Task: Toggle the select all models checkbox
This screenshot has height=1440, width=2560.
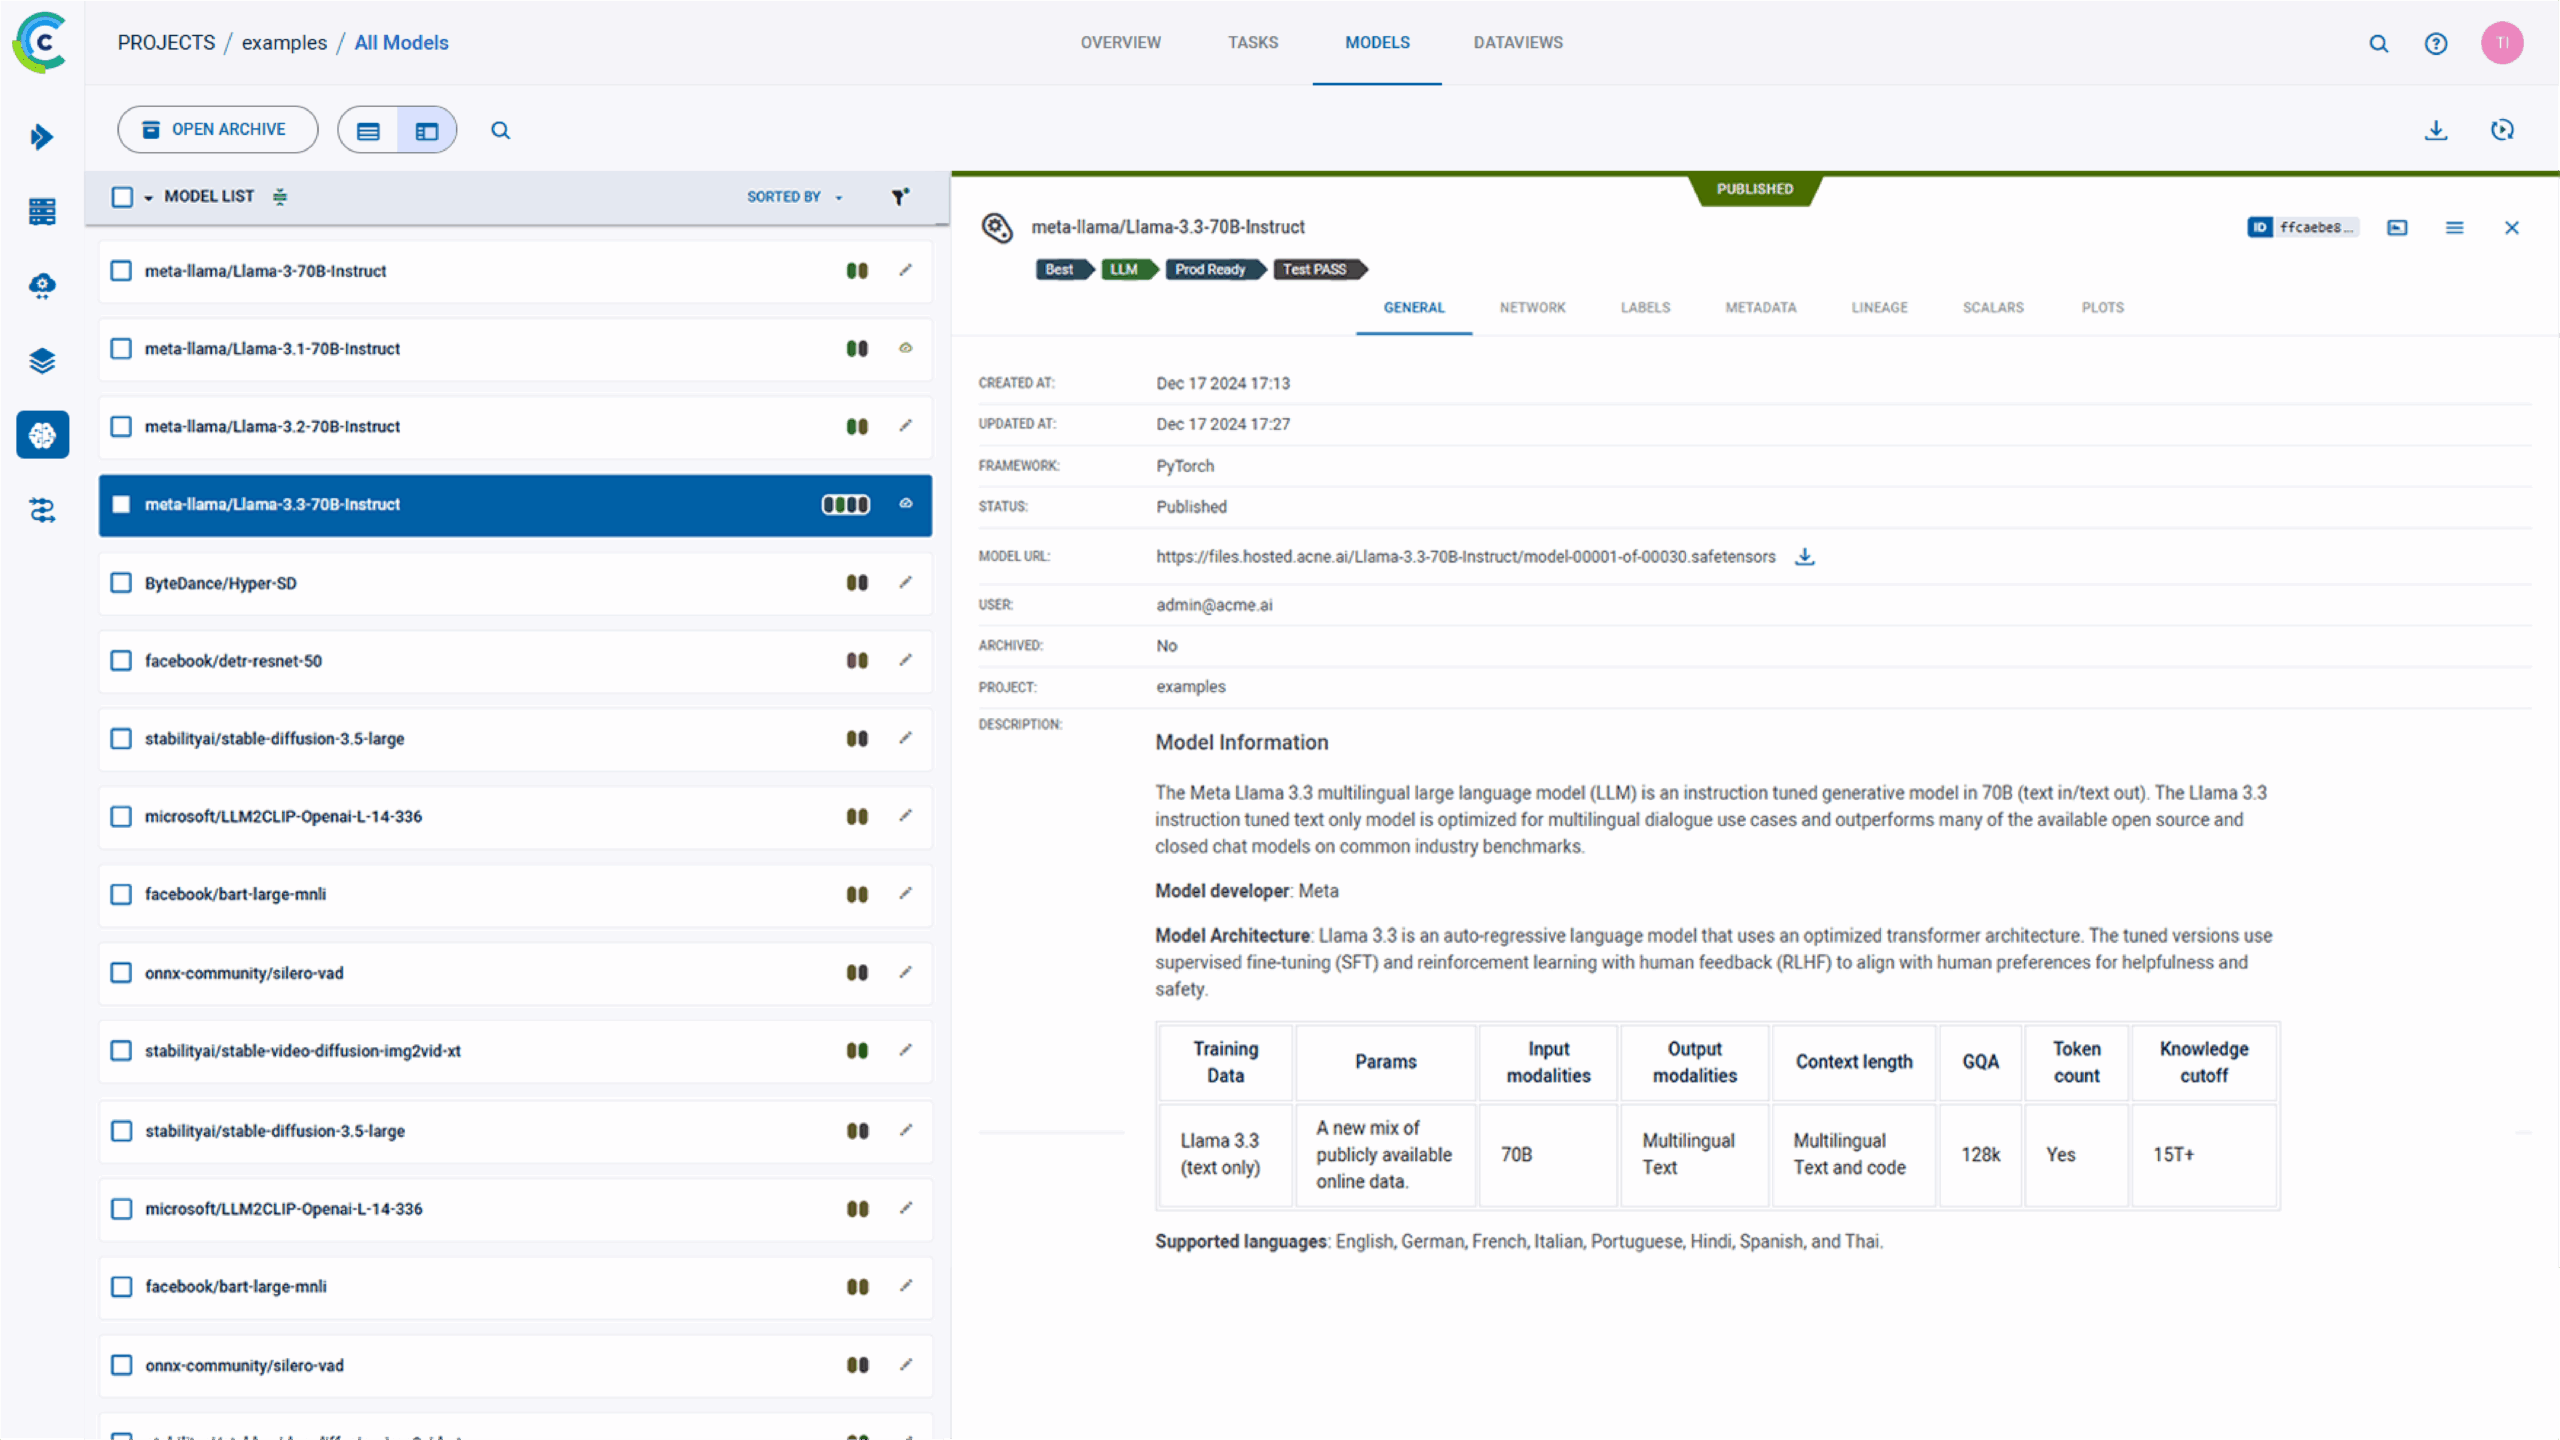Action: click(x=122, y=197)
